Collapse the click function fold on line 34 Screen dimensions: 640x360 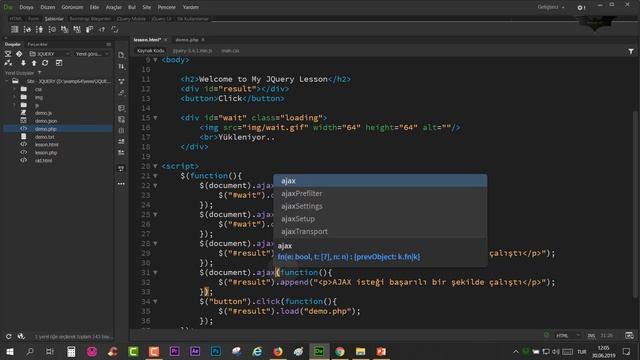(155, 302)
